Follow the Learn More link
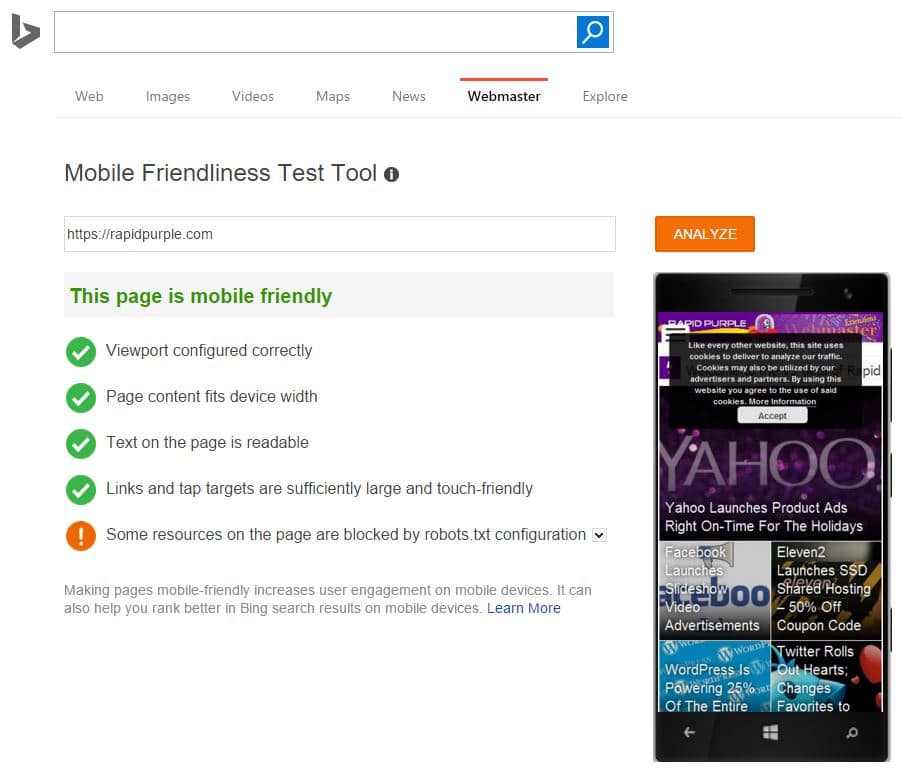The height and width of the screenshot is (772, 902). pyautogui.click(x=523, y=608)
